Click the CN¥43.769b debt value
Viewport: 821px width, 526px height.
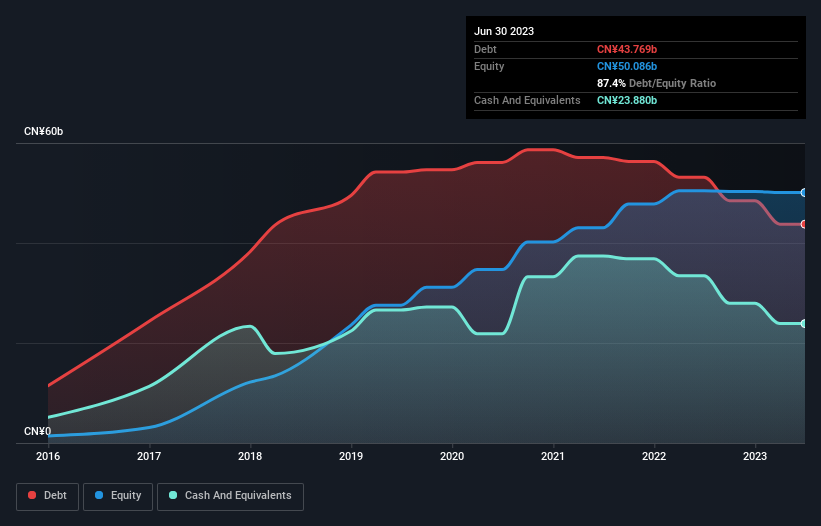pyautogui.click(x=627, y=49)
